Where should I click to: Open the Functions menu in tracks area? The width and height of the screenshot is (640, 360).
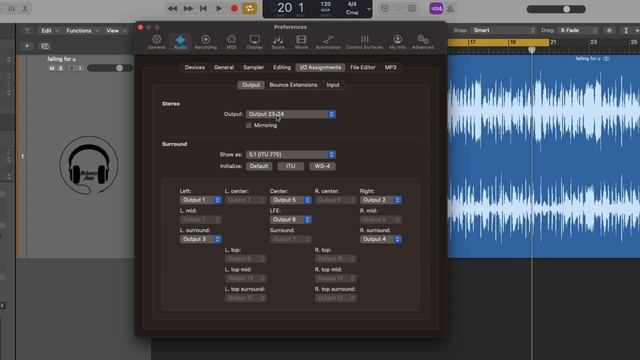[x=82, y=31]
